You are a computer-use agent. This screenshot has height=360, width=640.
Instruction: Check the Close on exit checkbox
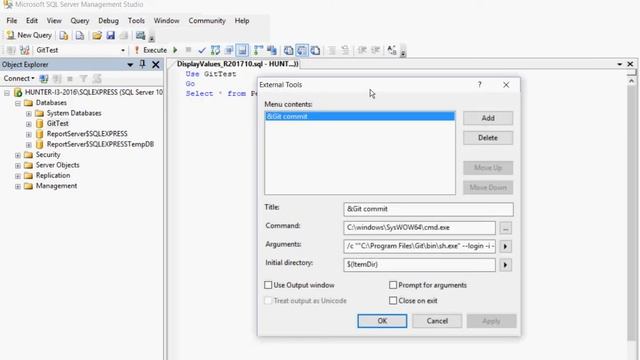(393, 300)
